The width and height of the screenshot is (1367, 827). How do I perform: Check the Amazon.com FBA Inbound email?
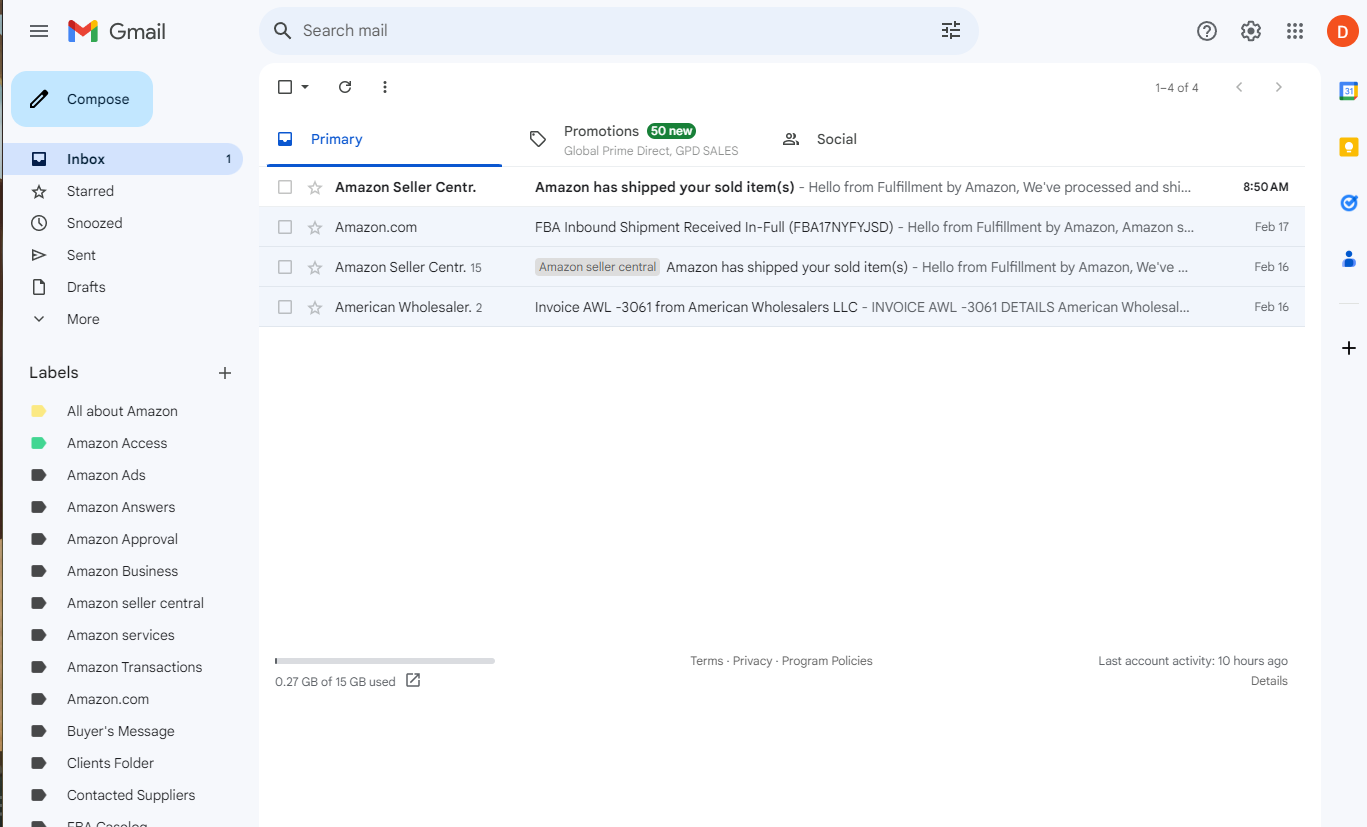click(x=285, y=227)
